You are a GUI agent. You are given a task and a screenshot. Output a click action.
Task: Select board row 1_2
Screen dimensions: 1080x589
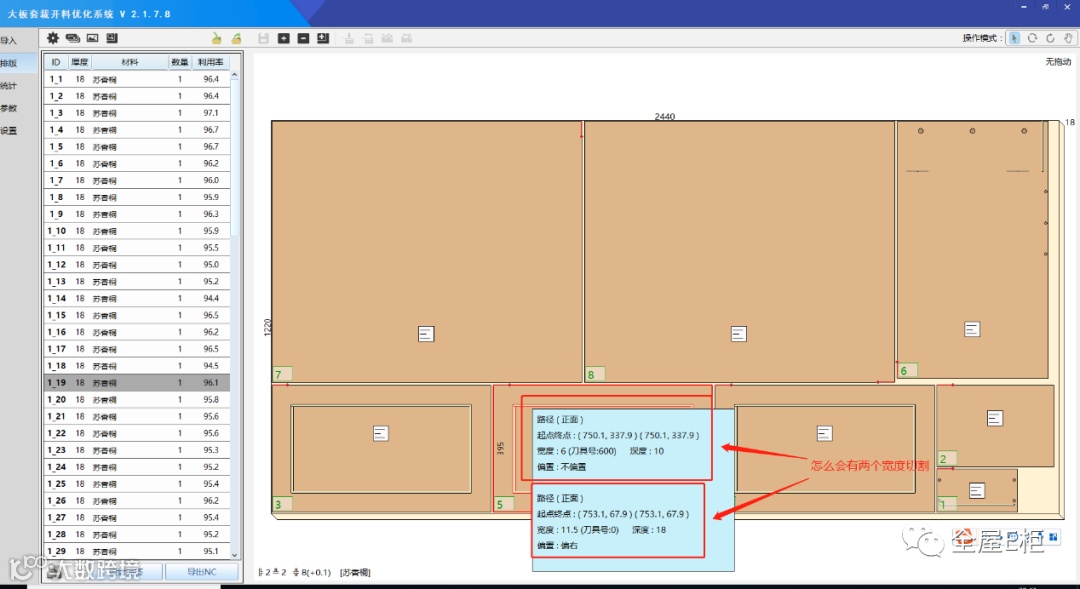point(136,96)
